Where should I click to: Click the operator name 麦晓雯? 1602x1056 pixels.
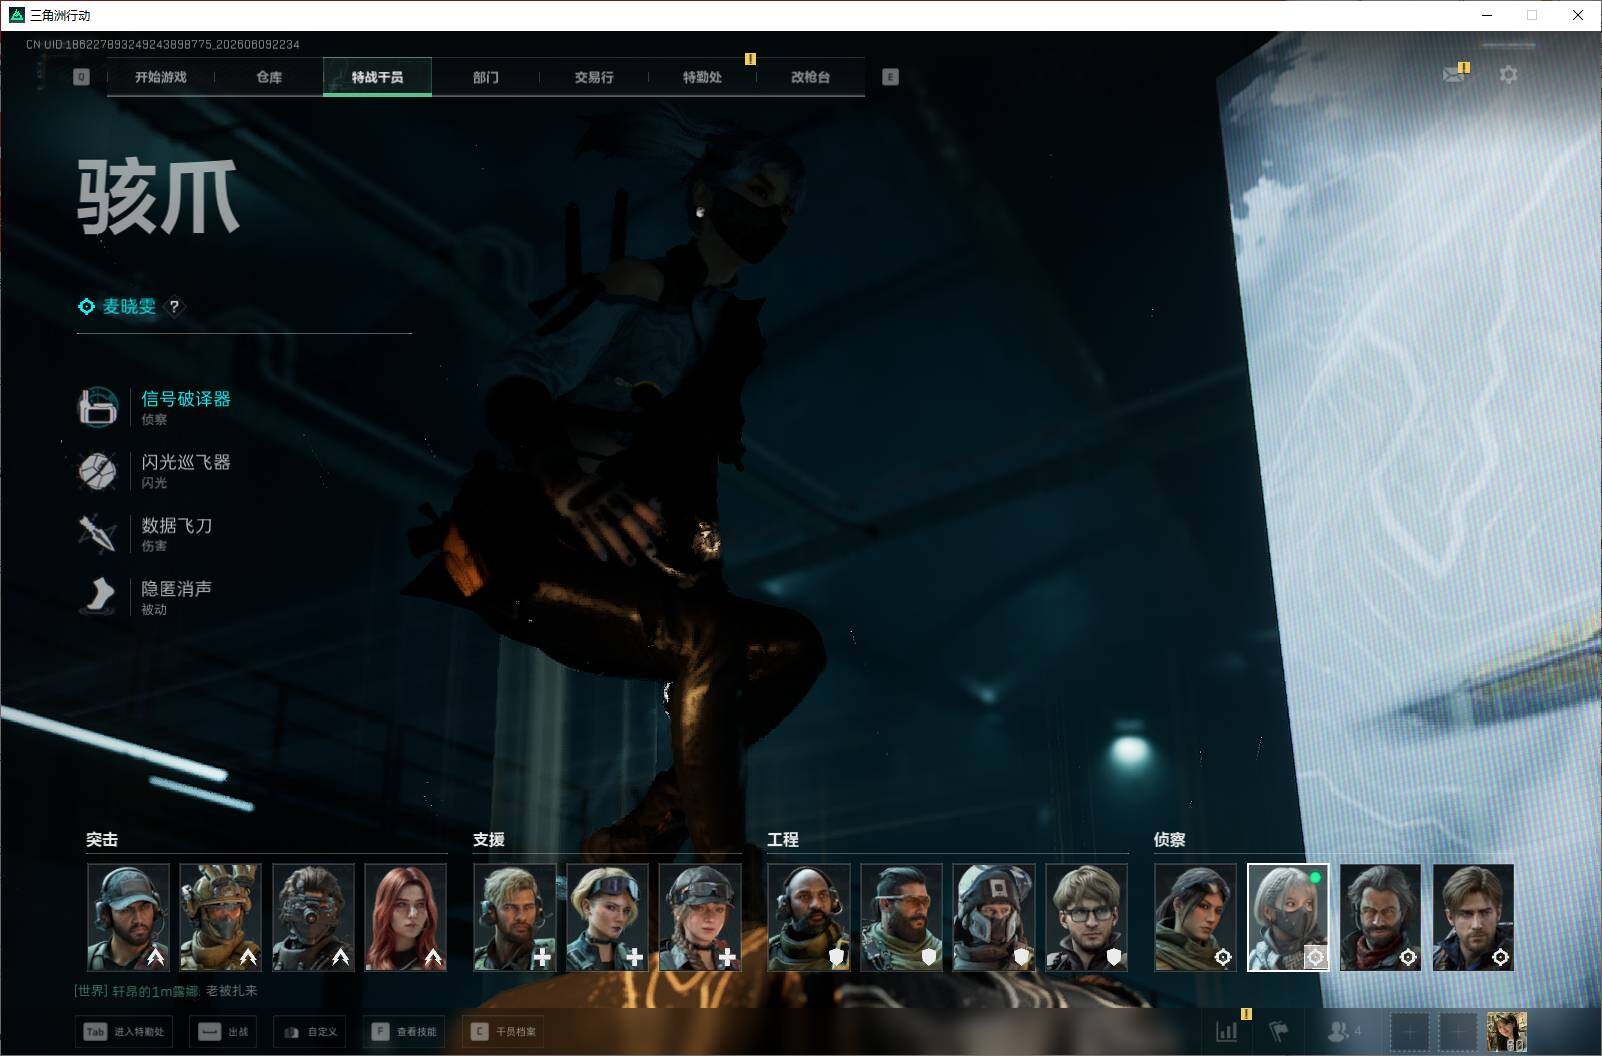pyautogui.click(x=129, y=307)
